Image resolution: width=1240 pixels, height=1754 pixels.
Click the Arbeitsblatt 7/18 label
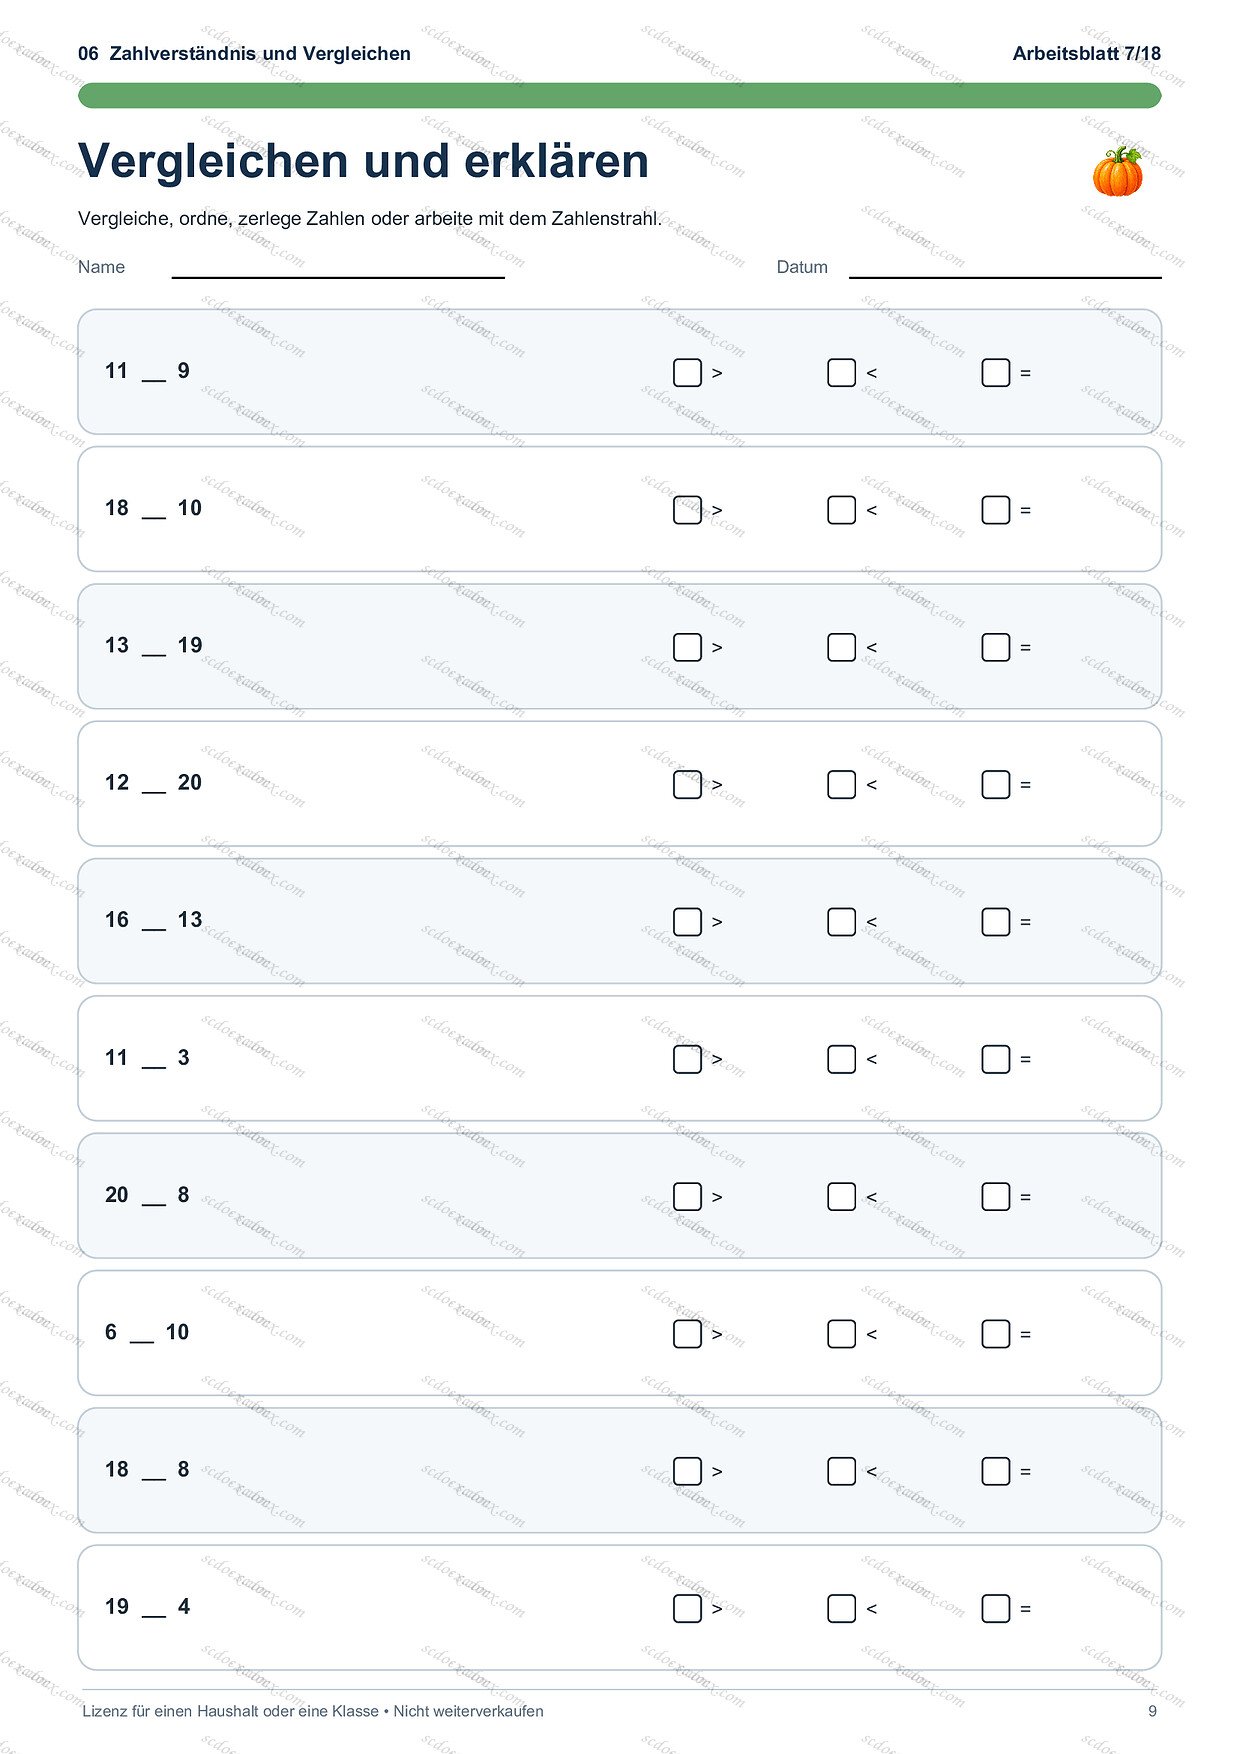[x=1087, y=54]
